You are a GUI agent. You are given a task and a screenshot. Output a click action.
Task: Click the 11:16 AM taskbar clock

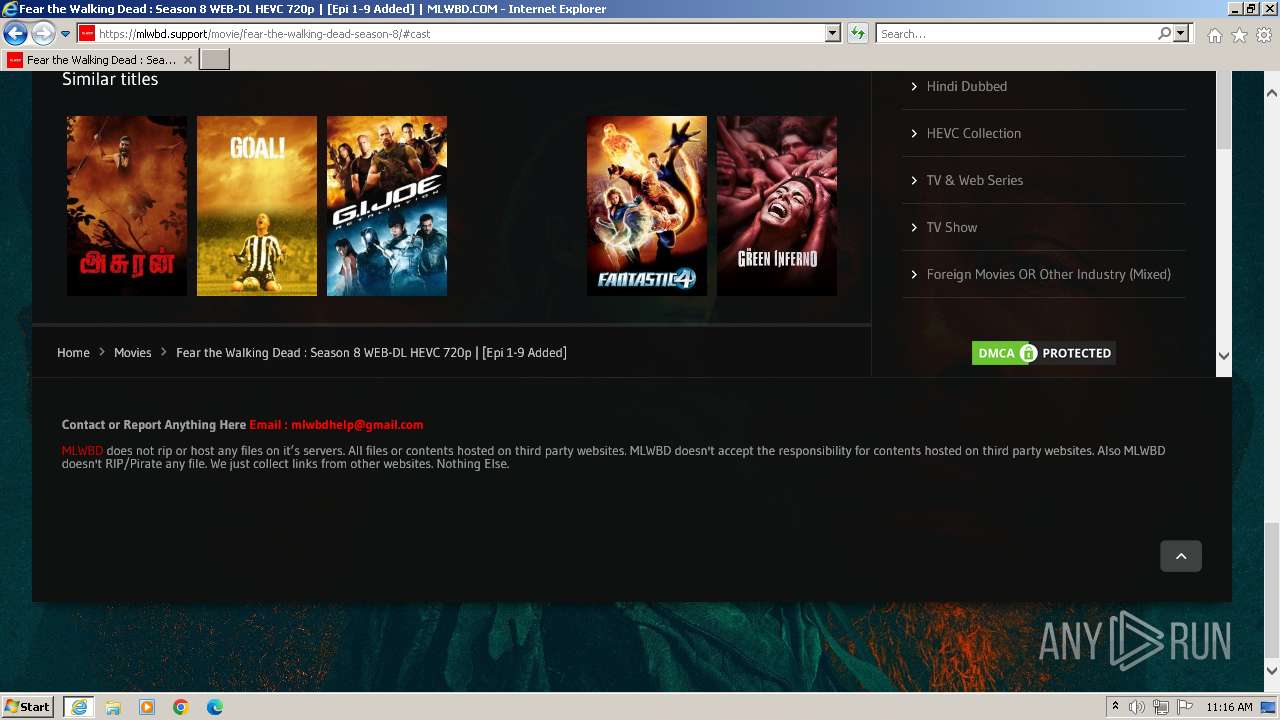[1229, 707]
